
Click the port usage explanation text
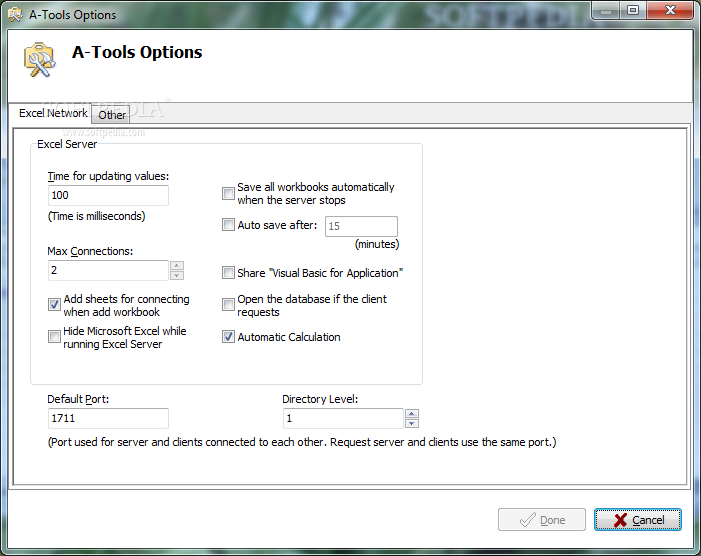click(x=302, y=442)
